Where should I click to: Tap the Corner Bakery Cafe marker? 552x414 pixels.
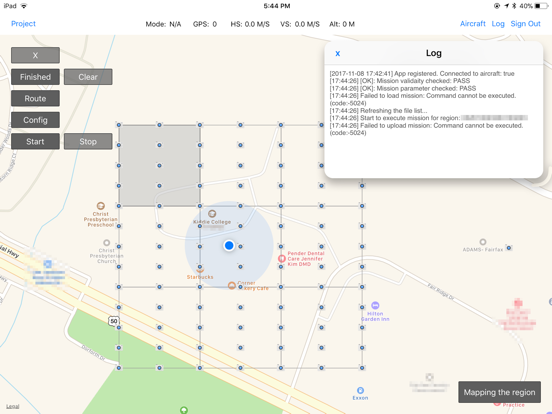point(232,286)
